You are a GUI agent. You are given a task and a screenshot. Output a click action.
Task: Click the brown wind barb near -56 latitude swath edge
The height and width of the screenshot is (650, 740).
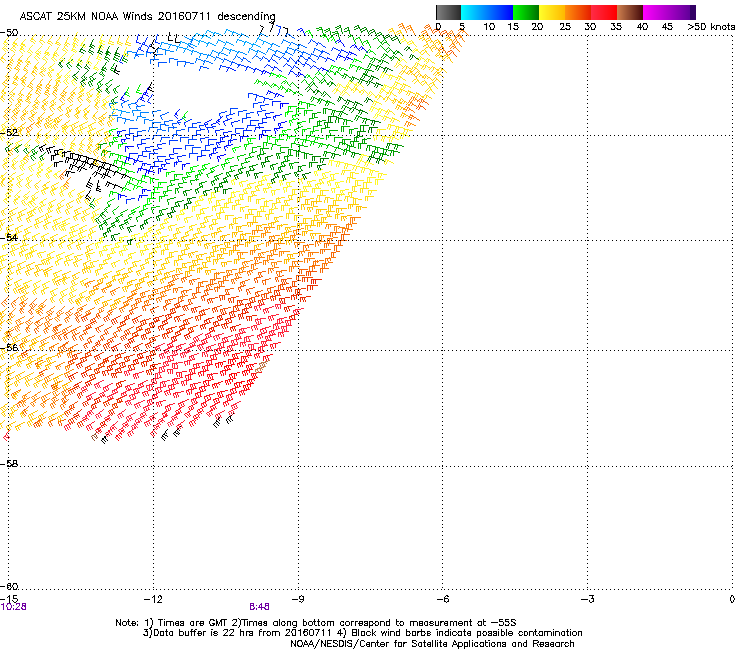262,365
